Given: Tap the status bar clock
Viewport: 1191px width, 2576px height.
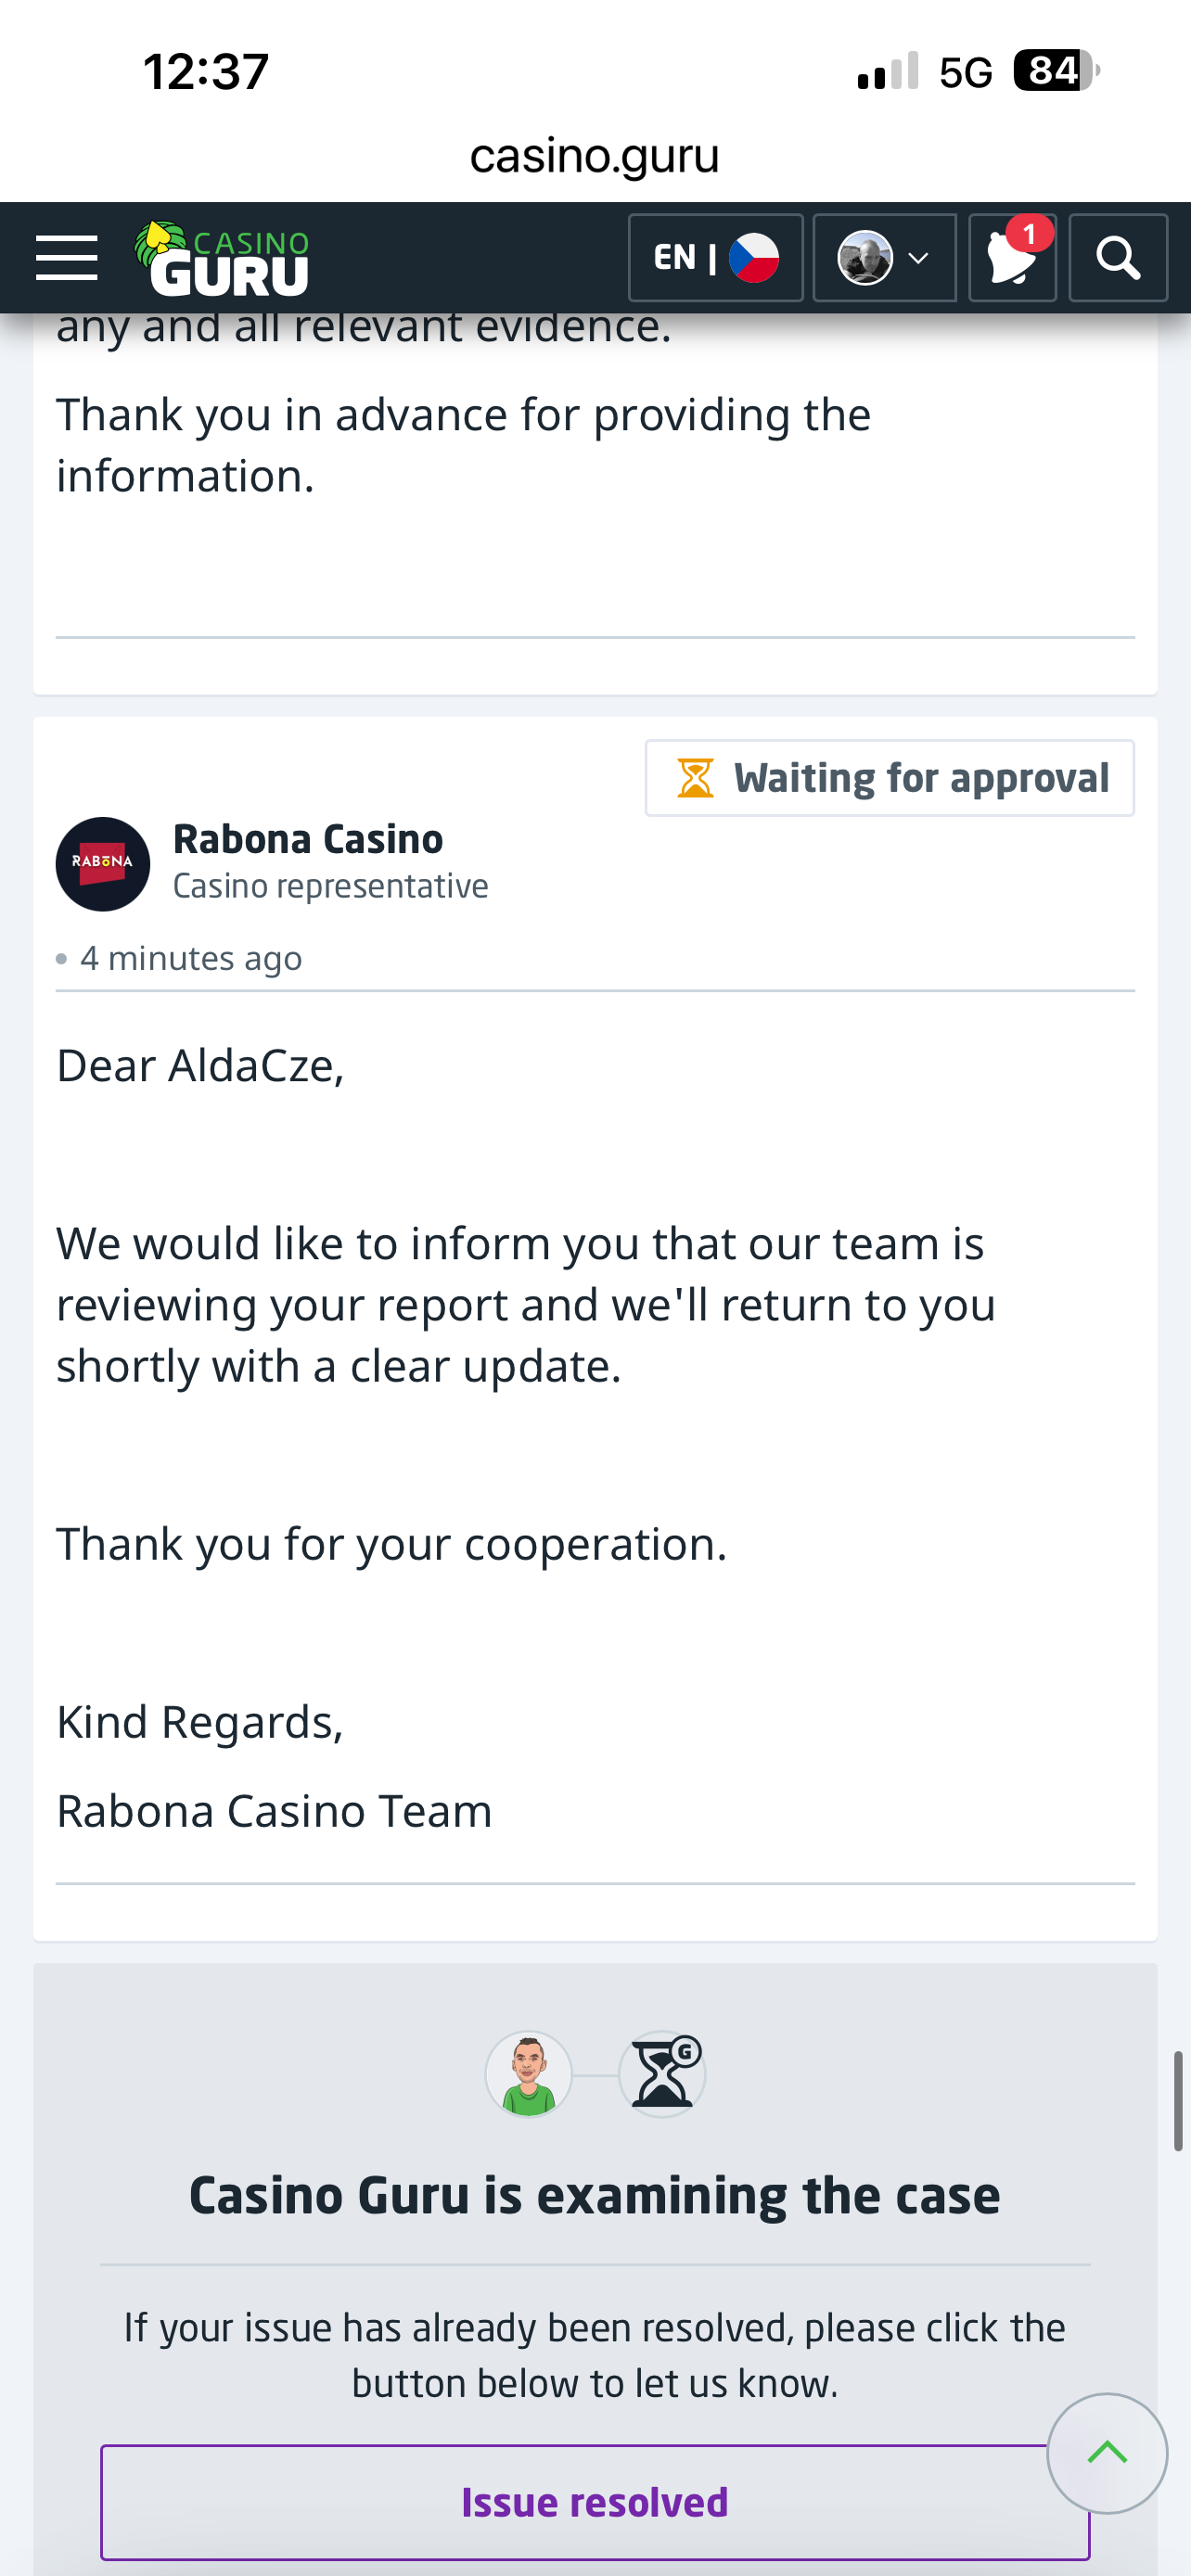Looking at the screenshot, I should (206, 72).
